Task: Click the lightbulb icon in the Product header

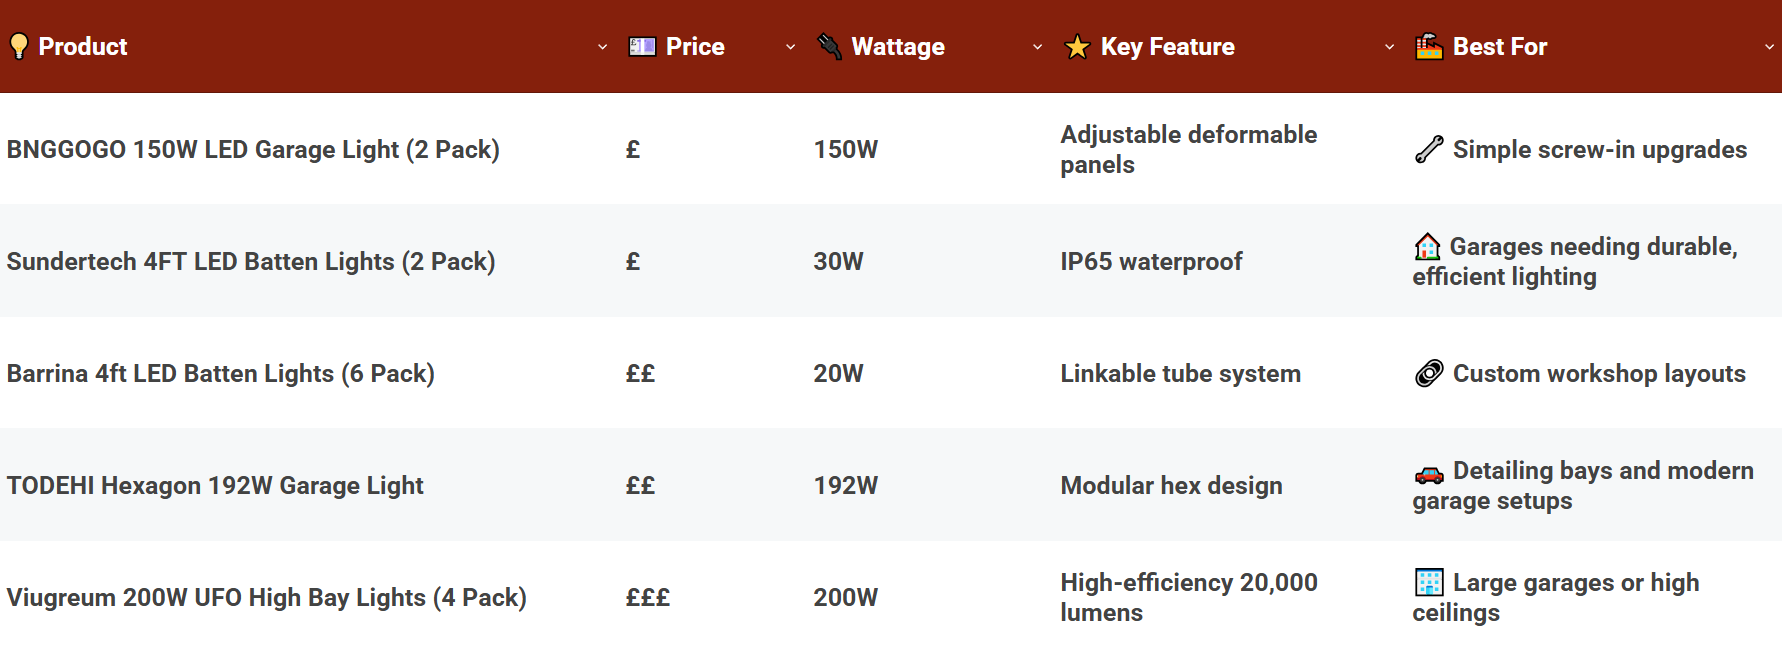Action: point(19,45)
